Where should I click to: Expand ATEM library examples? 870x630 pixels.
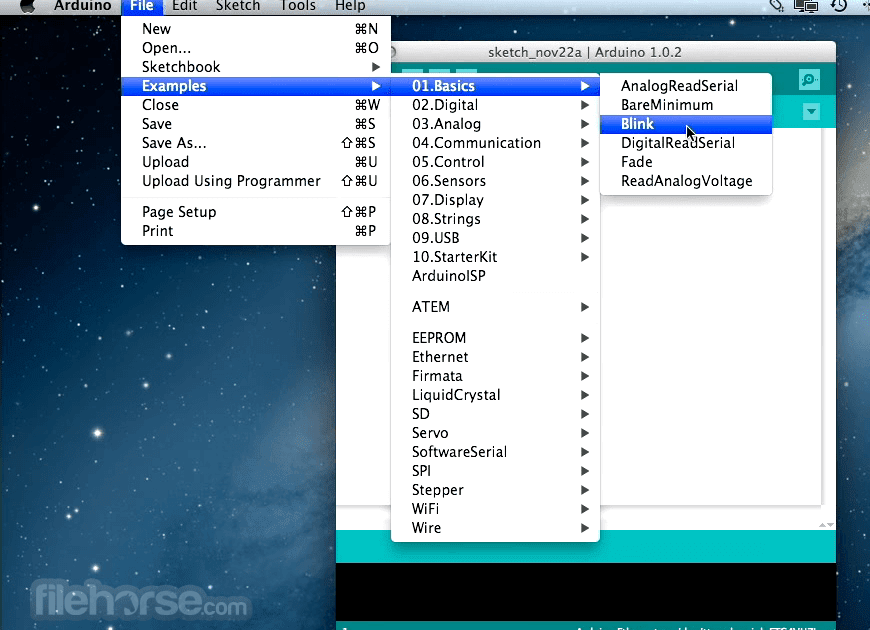[495, 306]
